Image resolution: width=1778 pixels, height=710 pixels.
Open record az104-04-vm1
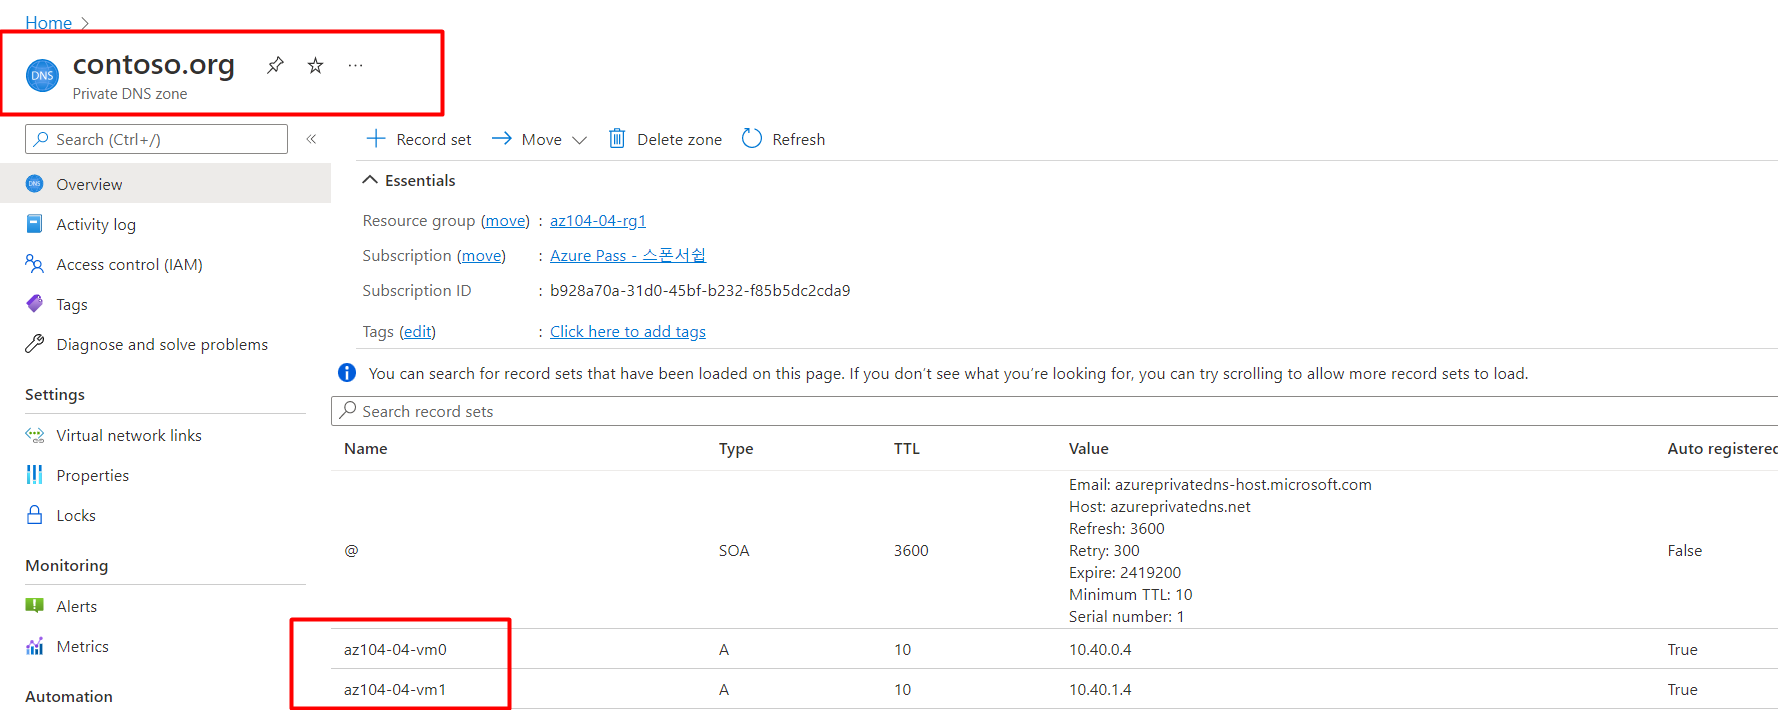[395, 689]
